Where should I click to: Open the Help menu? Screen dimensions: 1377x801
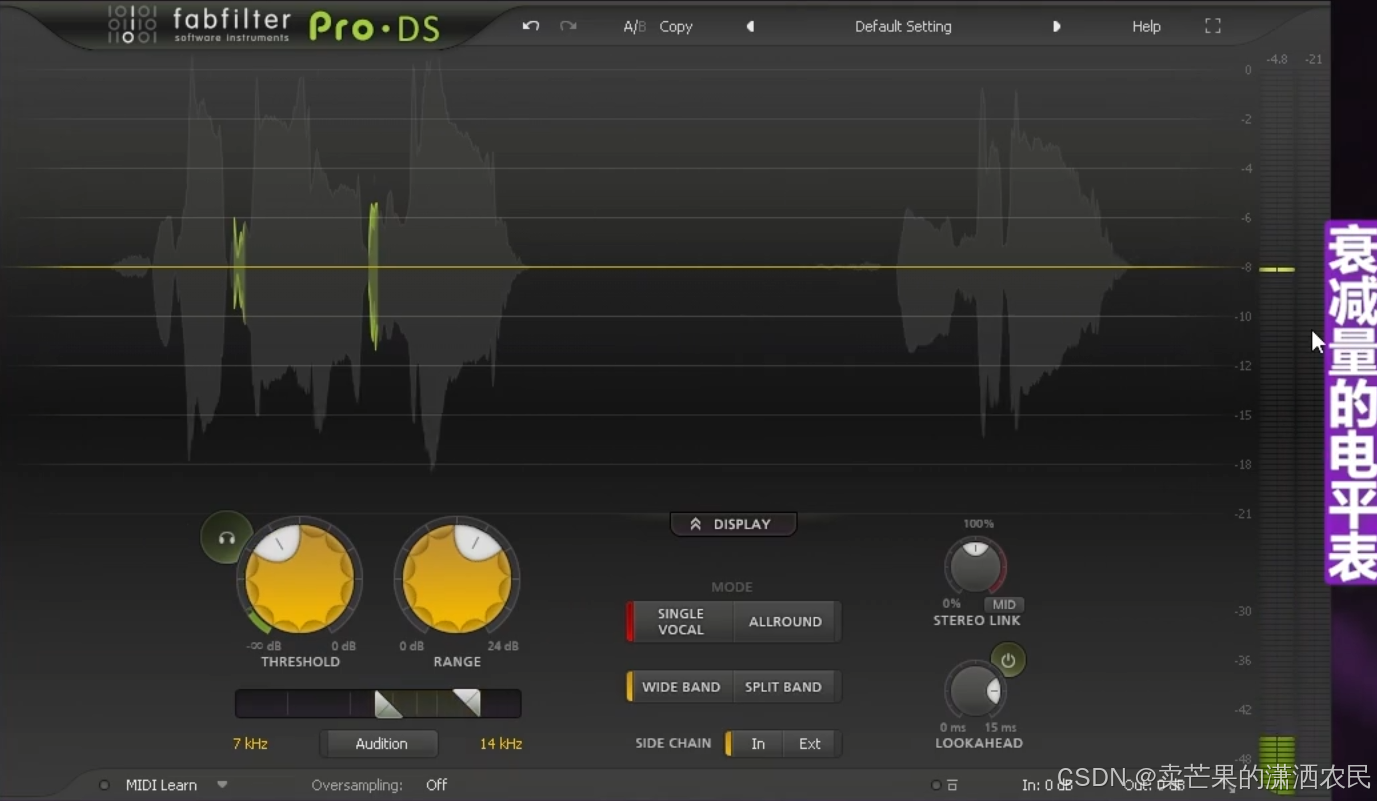pos(1146,27)
